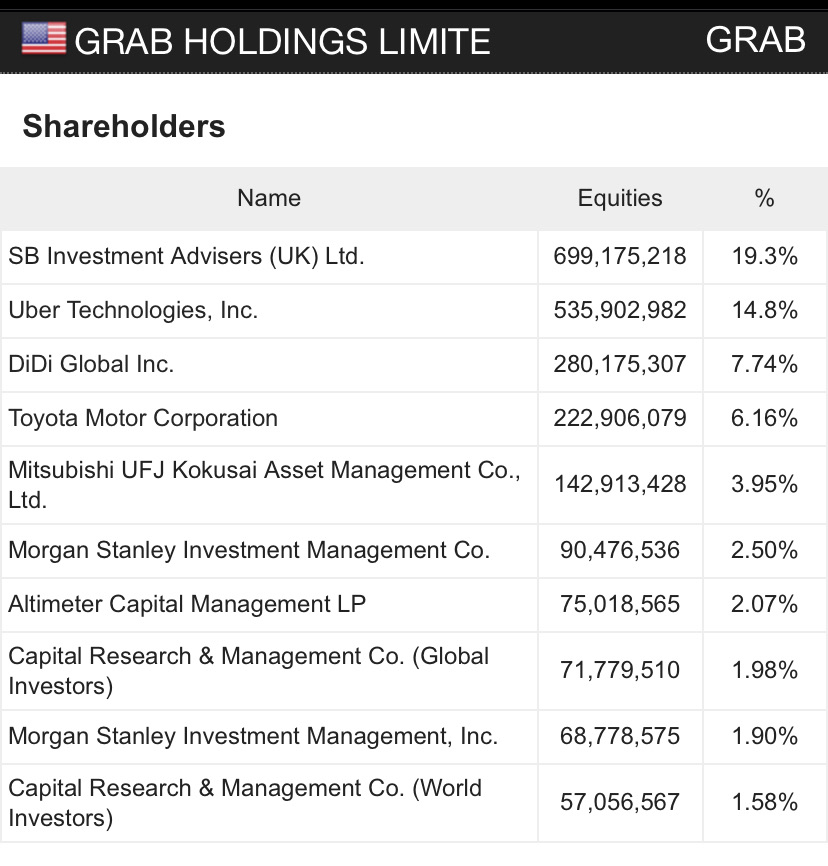Select Toyota Motor Corporation entry

coord(143,418)
